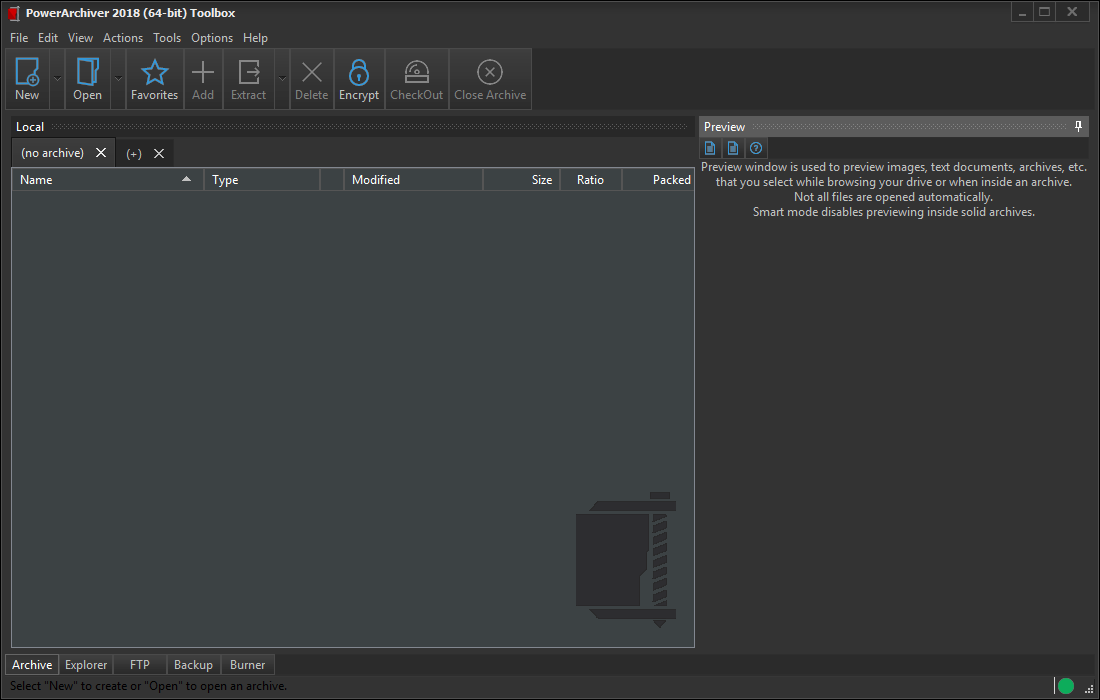Click the Preview panel title
The width and height of the screenshot is (1100, 700).
coord(724,126)
